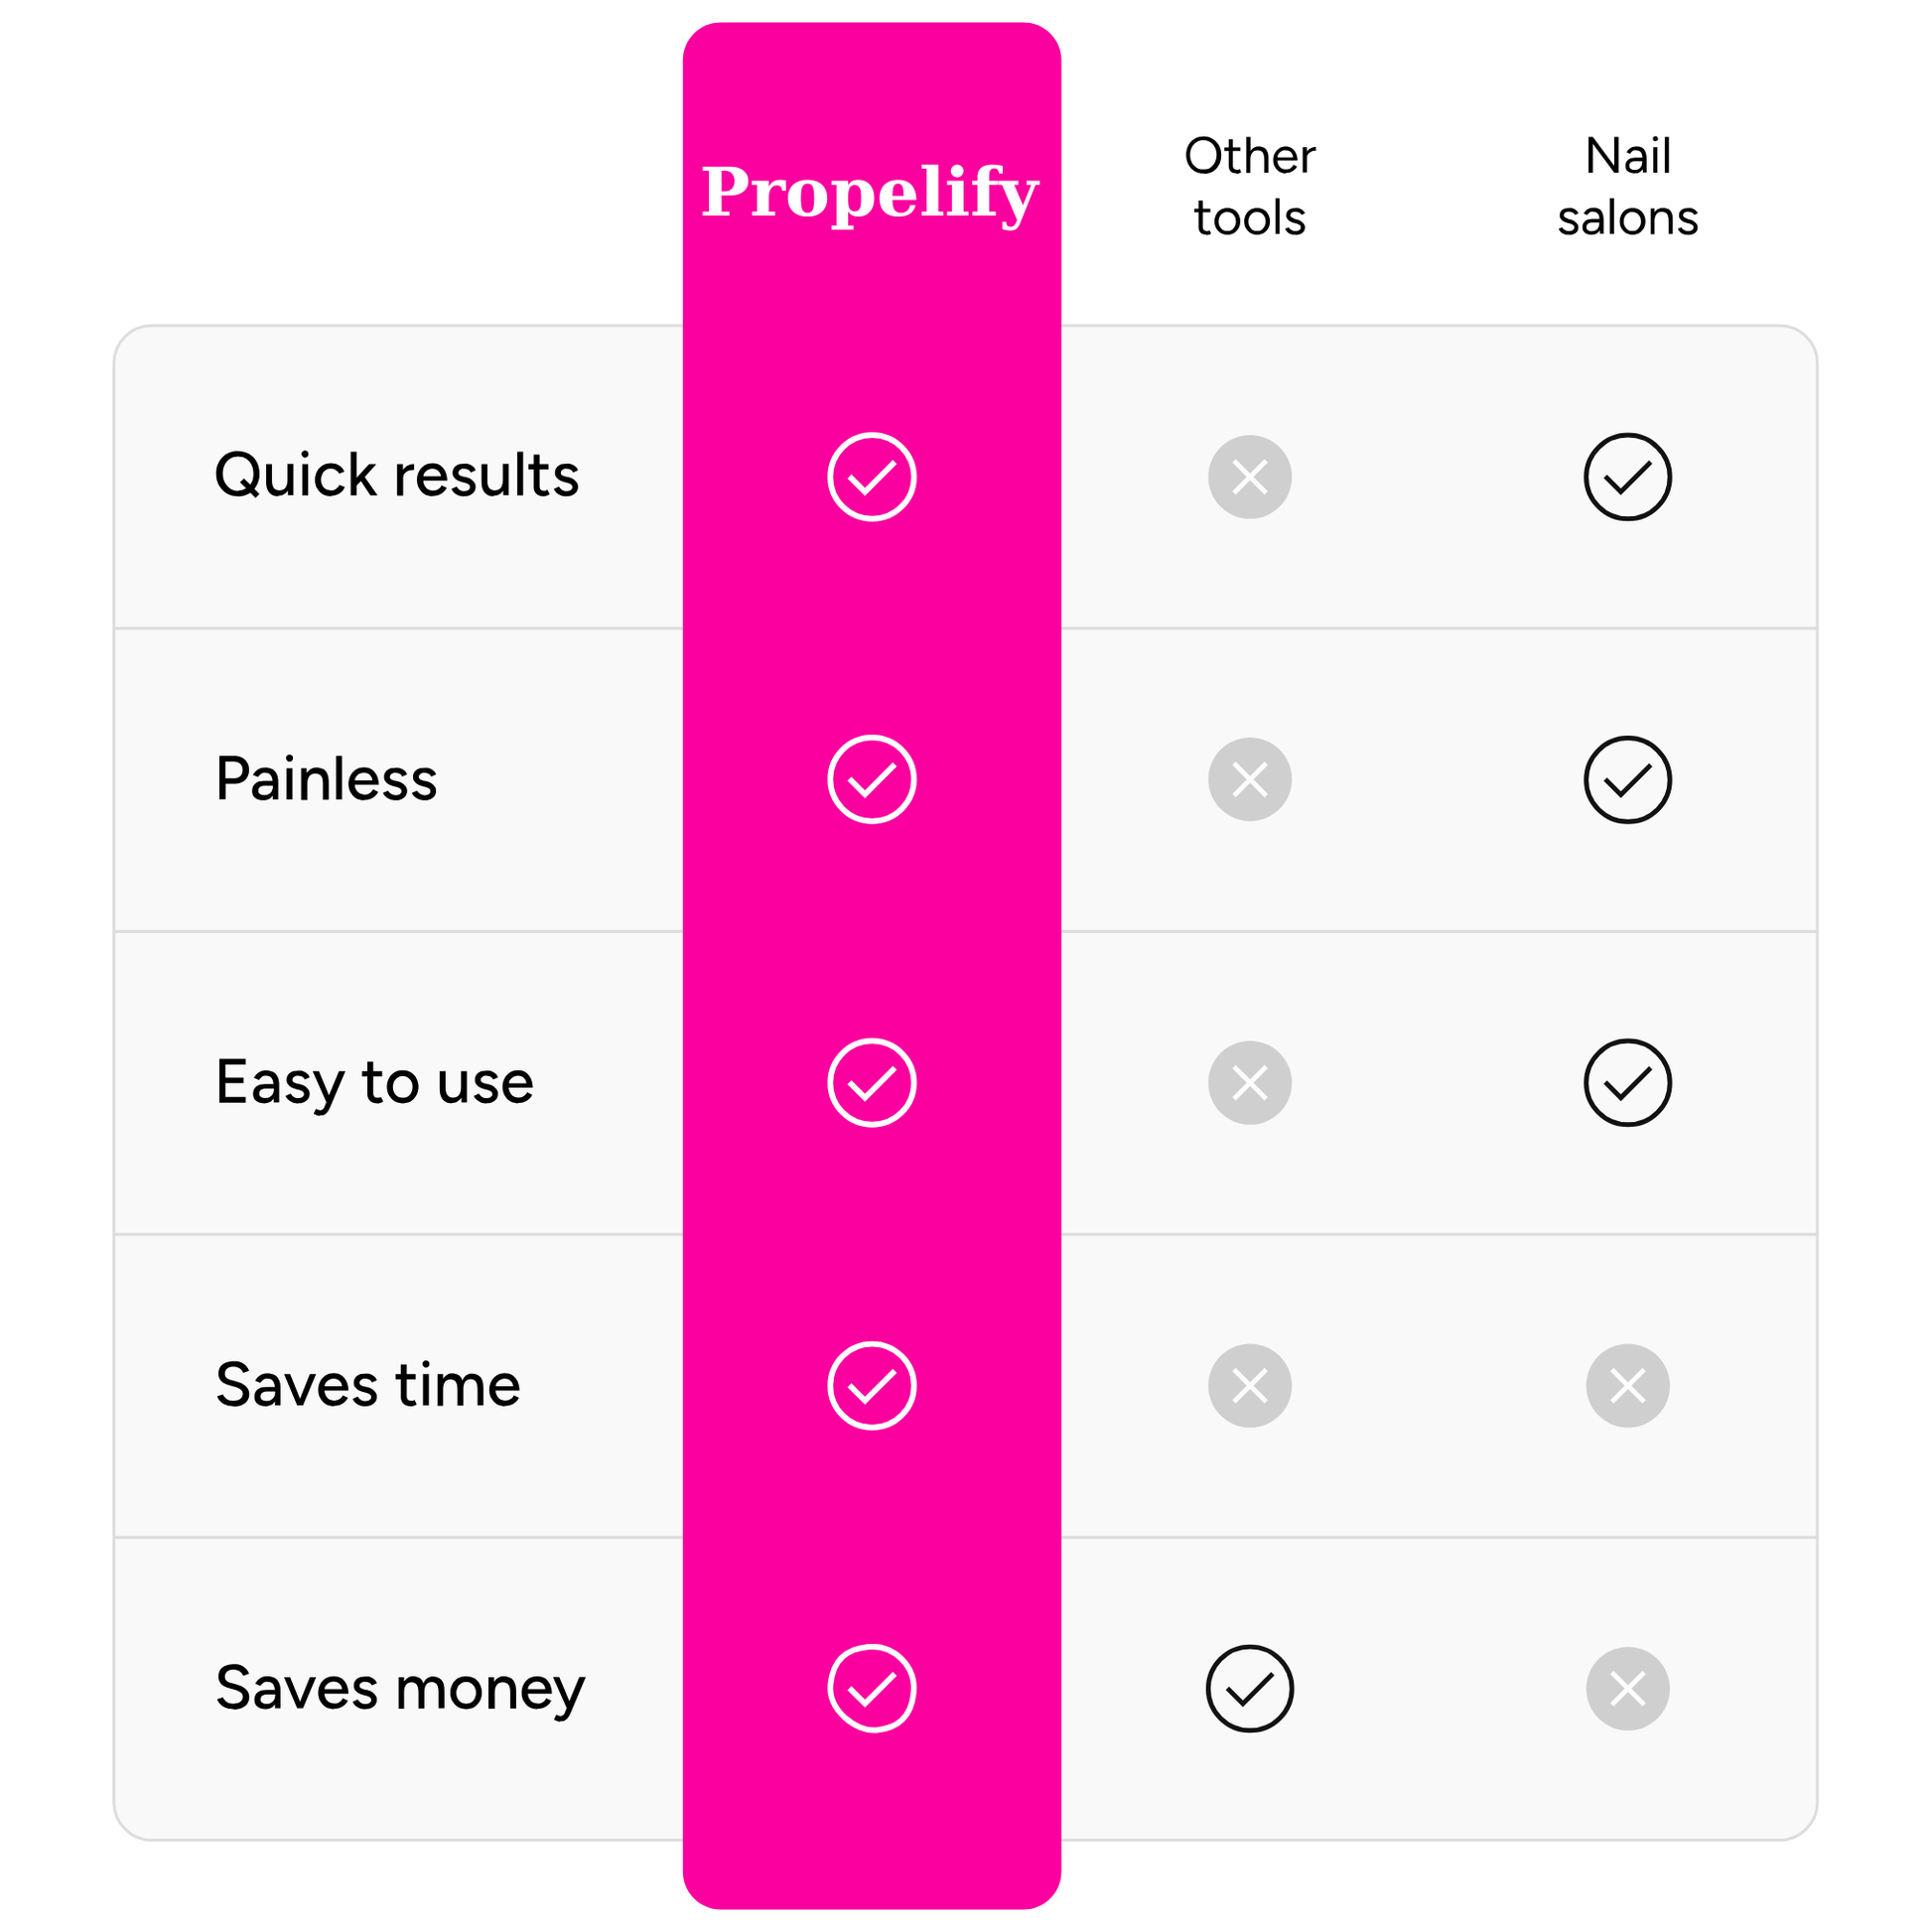Click the Other tools column header
Viewport: 1932px width, 1932px height.
(1249, 187)
